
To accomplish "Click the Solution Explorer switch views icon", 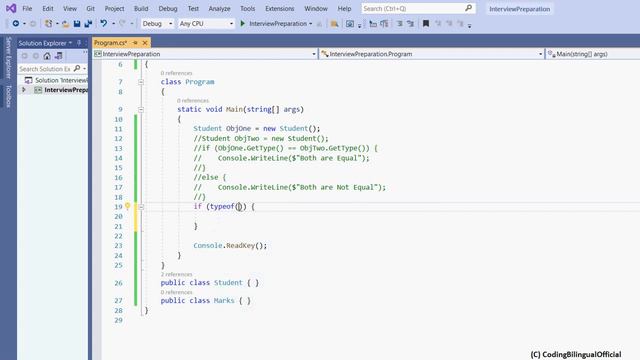I will (x=59, y=56).
